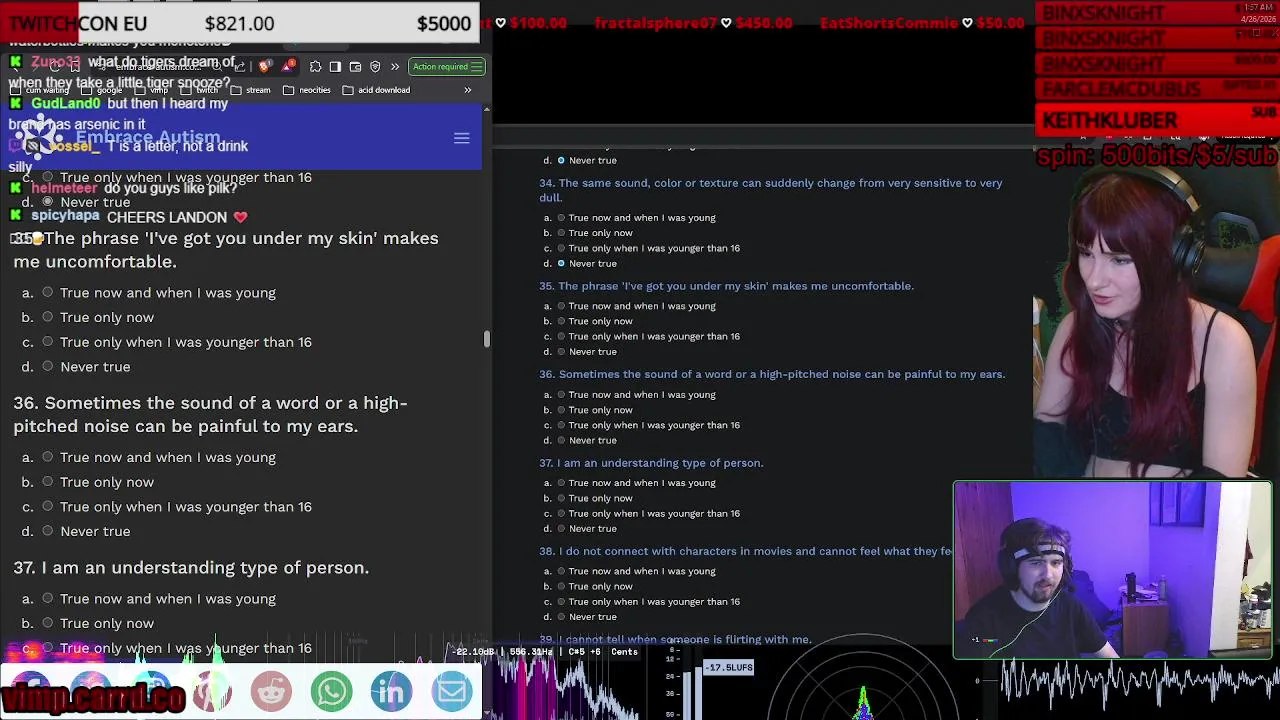The width and height of the screenshot is (1280, 720).
Task: Click the share page icon in address bar
Action: point(239,67)
